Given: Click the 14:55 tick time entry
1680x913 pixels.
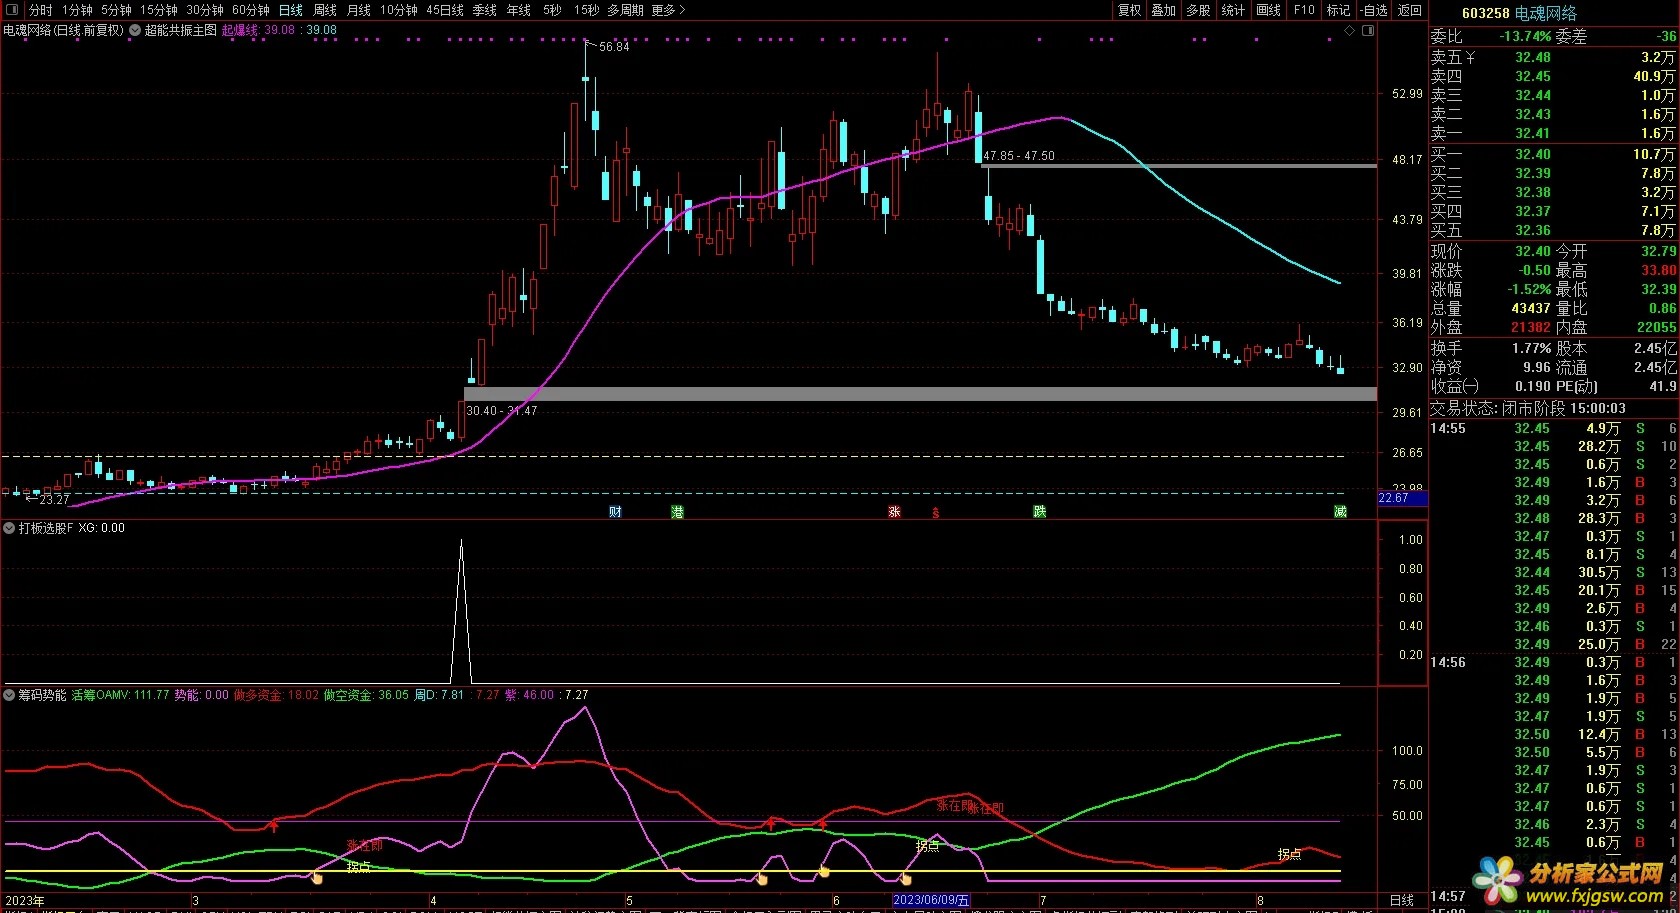Looking at the screenshot, I should (1448, 428).
